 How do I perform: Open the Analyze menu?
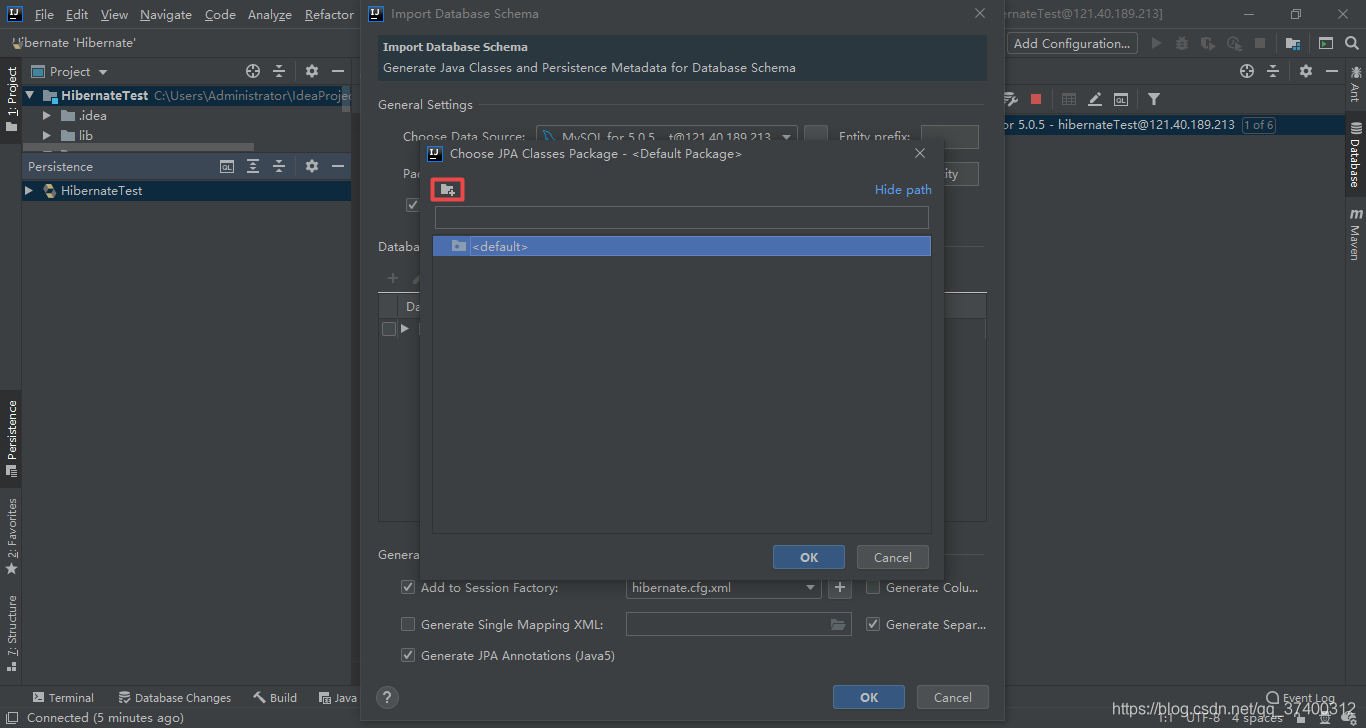coord(270,14)
